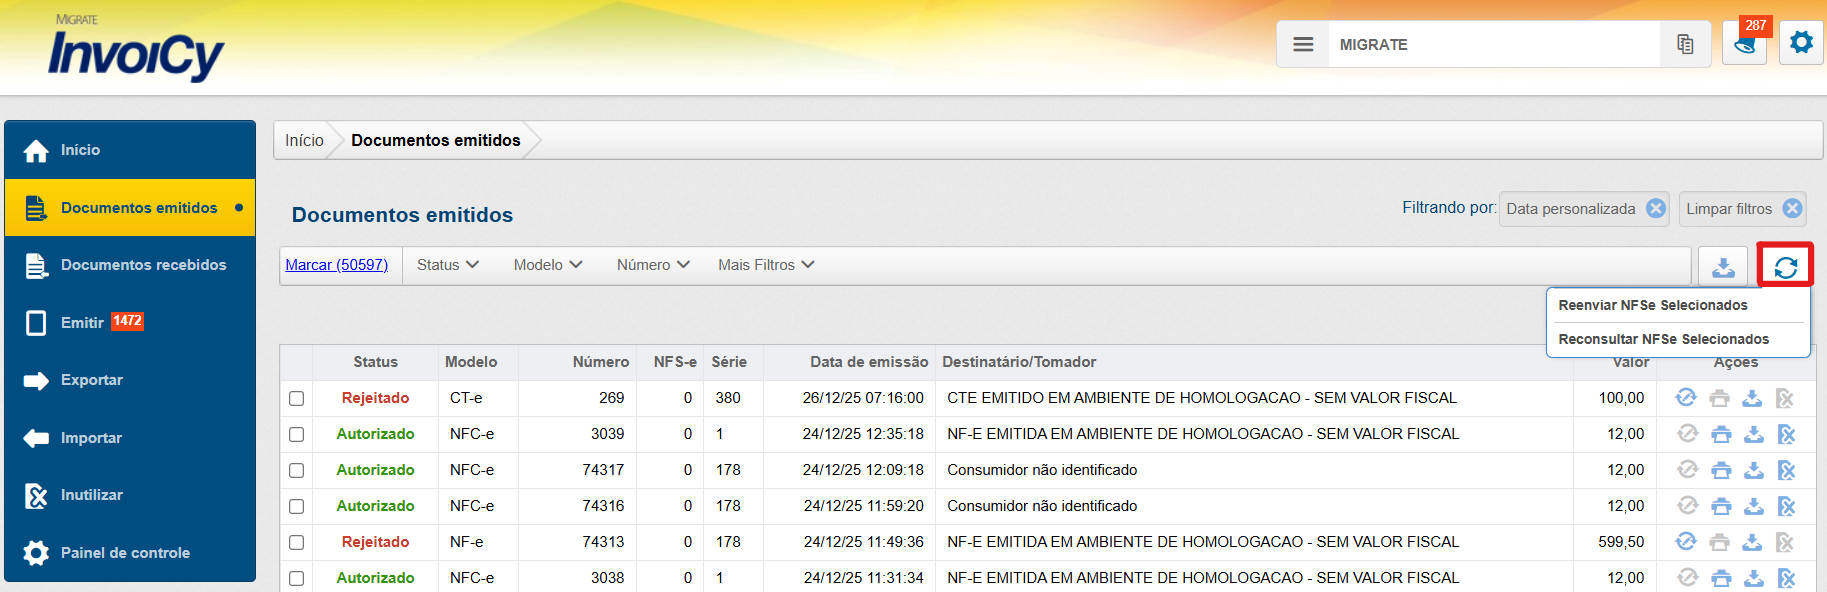The image size is (1827, 592).
Task: Click print icon for document 3039
Action: click(x=1720, y=434)
